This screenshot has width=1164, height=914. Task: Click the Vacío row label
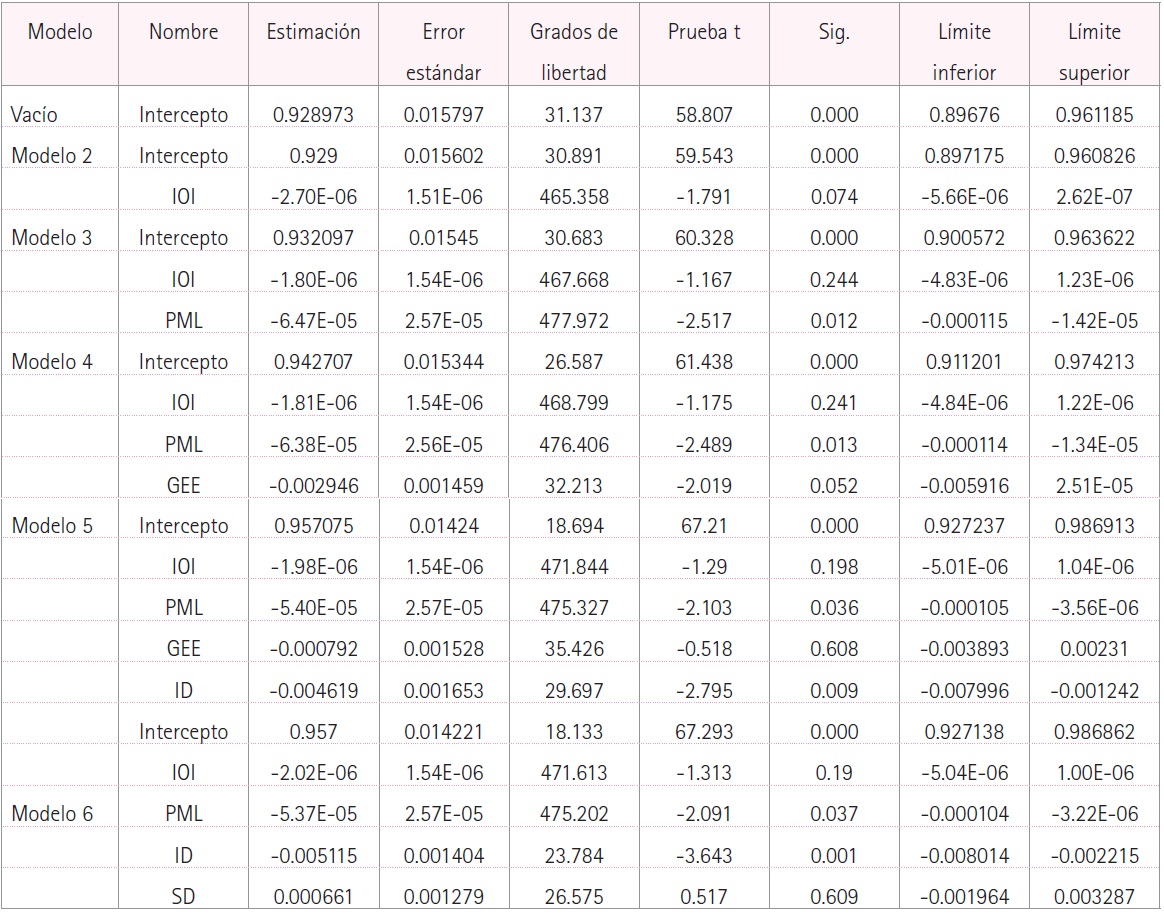point(34,115)
